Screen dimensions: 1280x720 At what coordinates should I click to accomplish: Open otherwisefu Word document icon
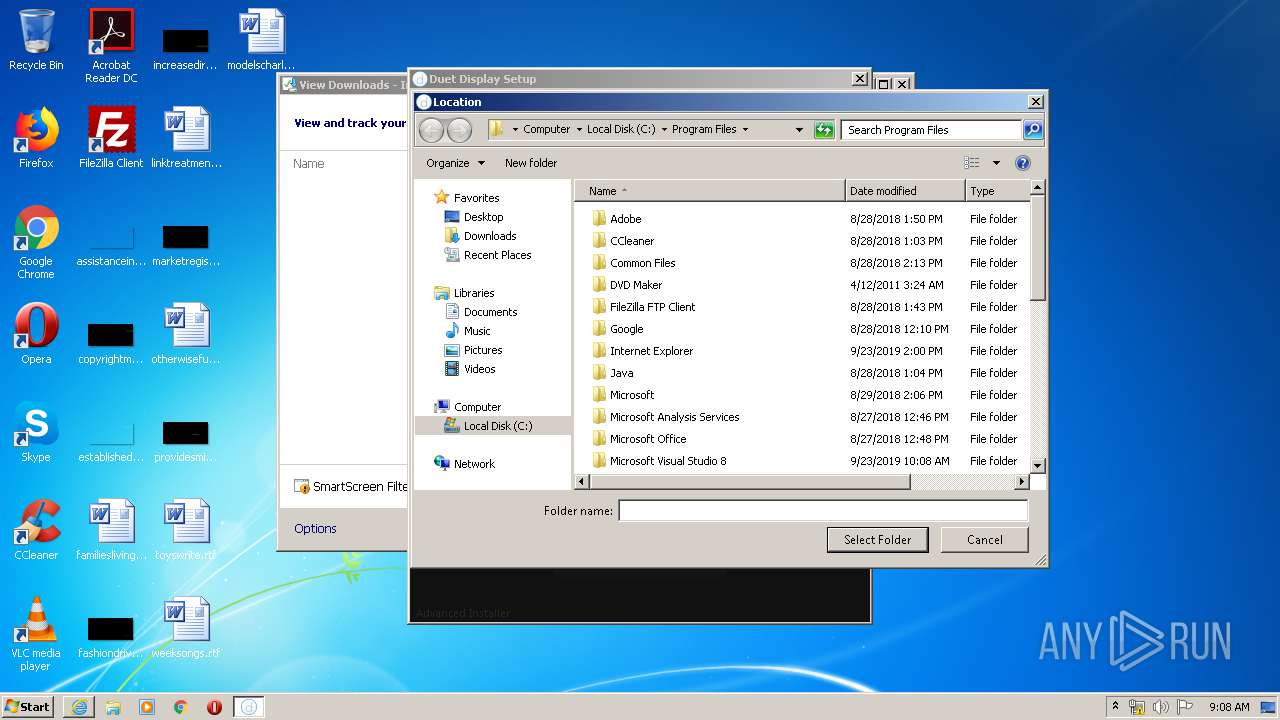click(x=186, y=333)
